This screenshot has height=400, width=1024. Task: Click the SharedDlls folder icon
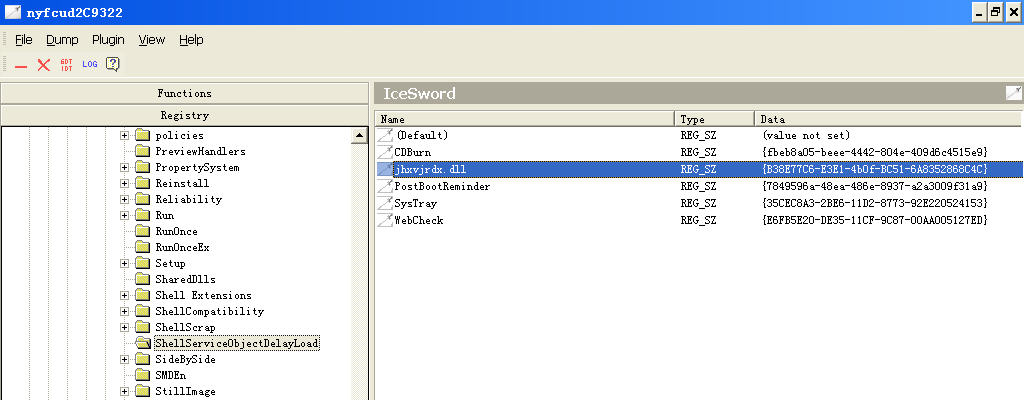pos(142,279)
